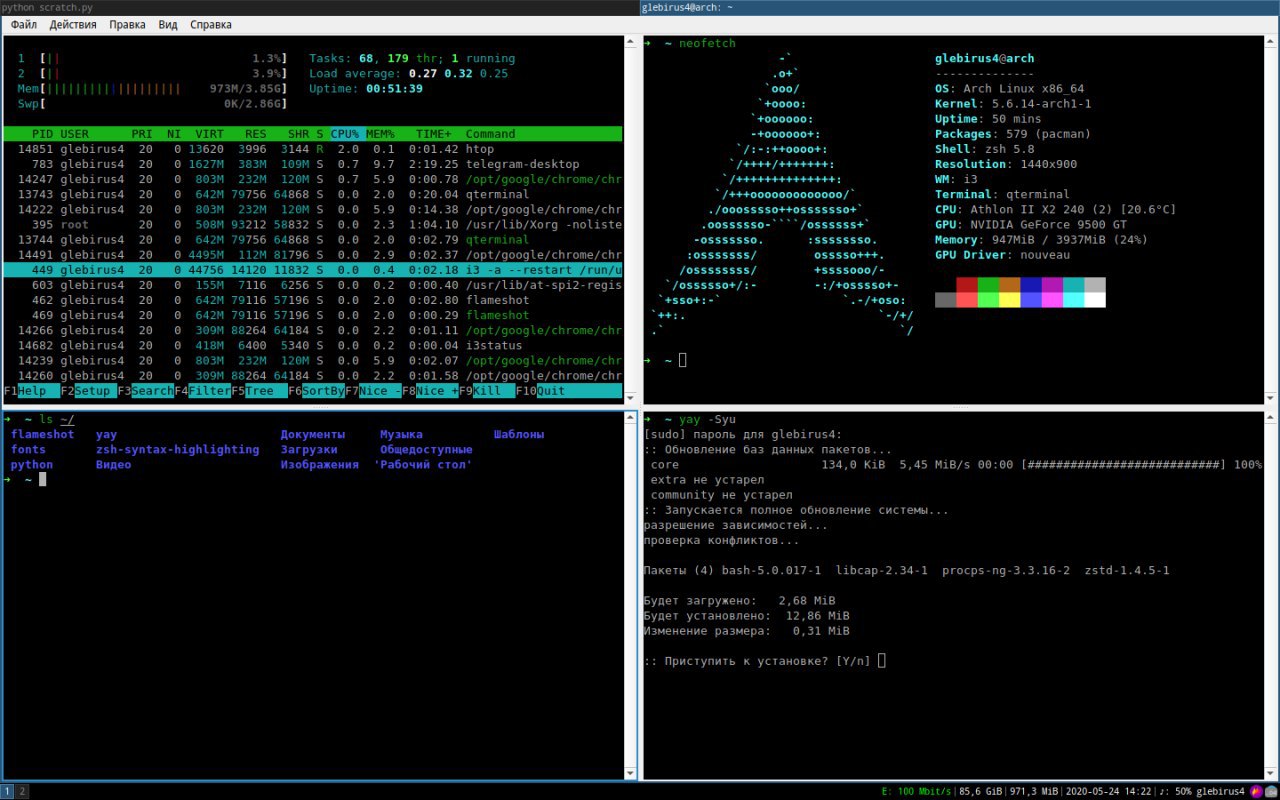Image resolution: width=1280 pixels, height=800 pixels.
Task: Select the htop process row PID 14851
Action: click(x=313, y=149)
